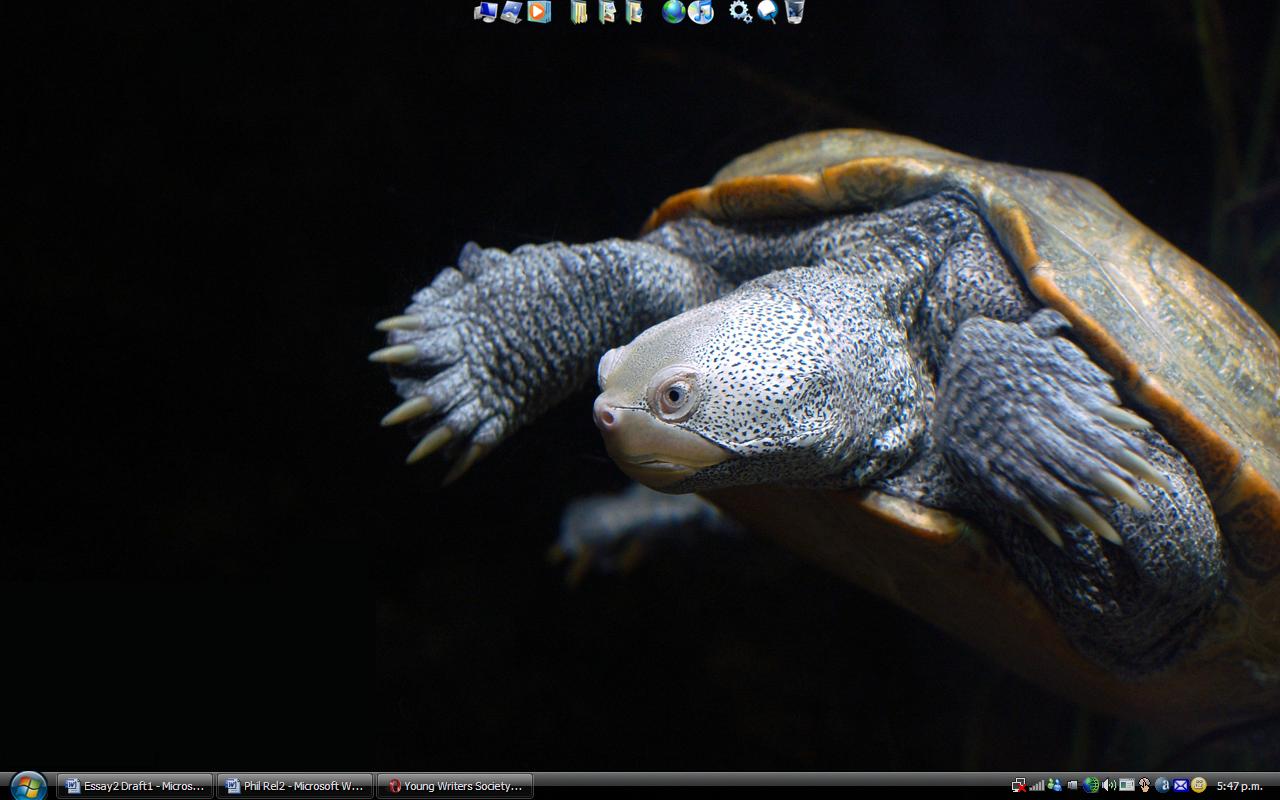Open Windows Live Messenger tray icon
Image resolution: width=1280 pixels, height=800 pixels.
(1054, 785)
